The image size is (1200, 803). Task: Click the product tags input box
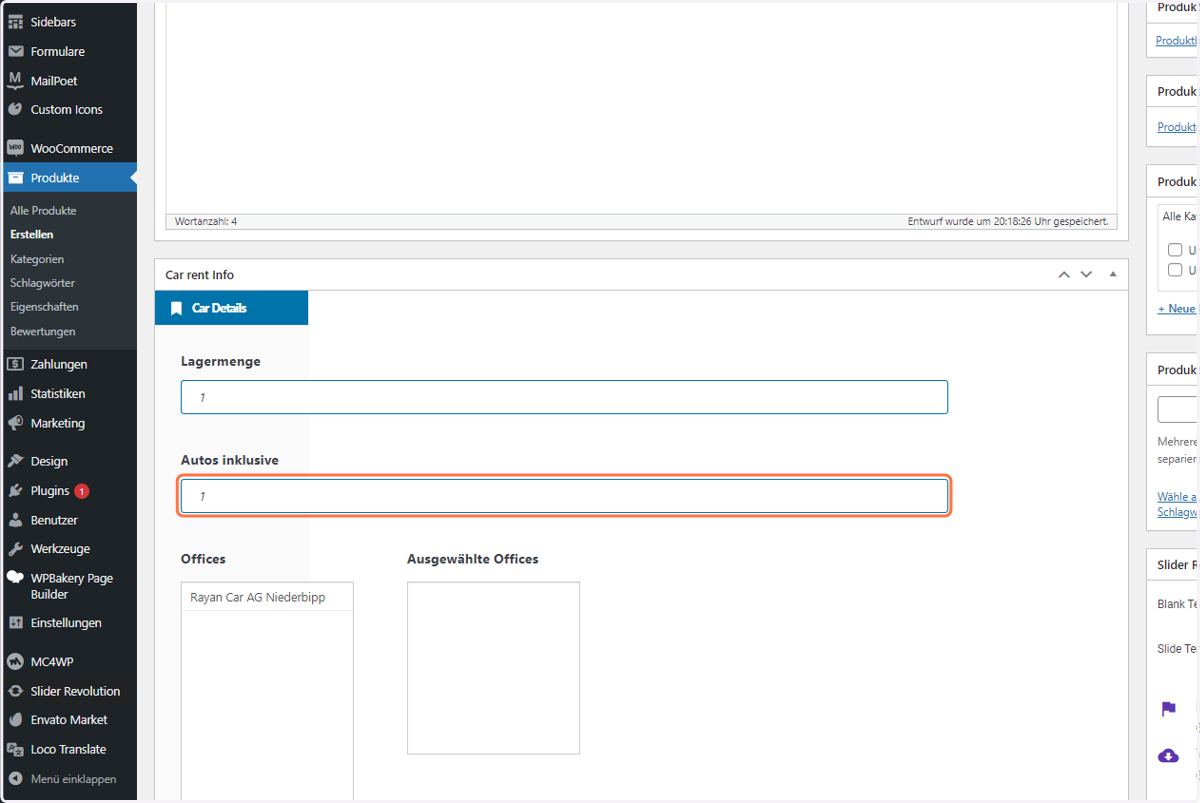(x=1178, y=410)
